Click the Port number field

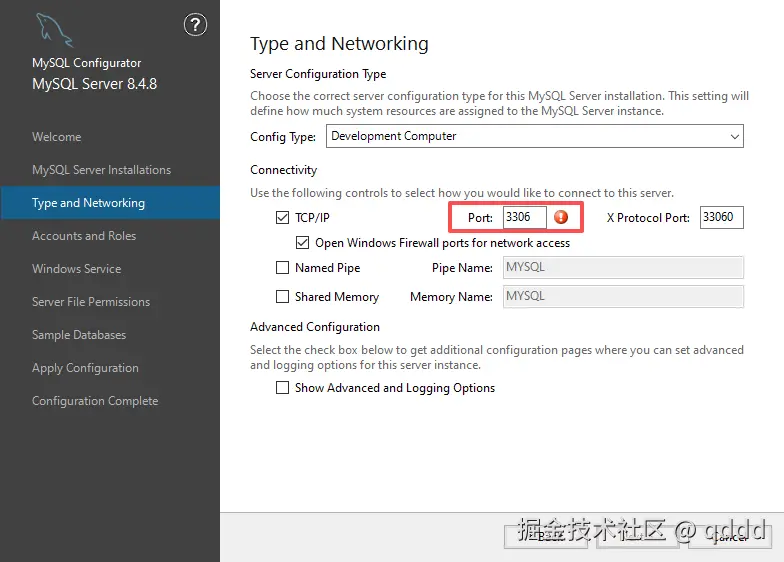524,217
